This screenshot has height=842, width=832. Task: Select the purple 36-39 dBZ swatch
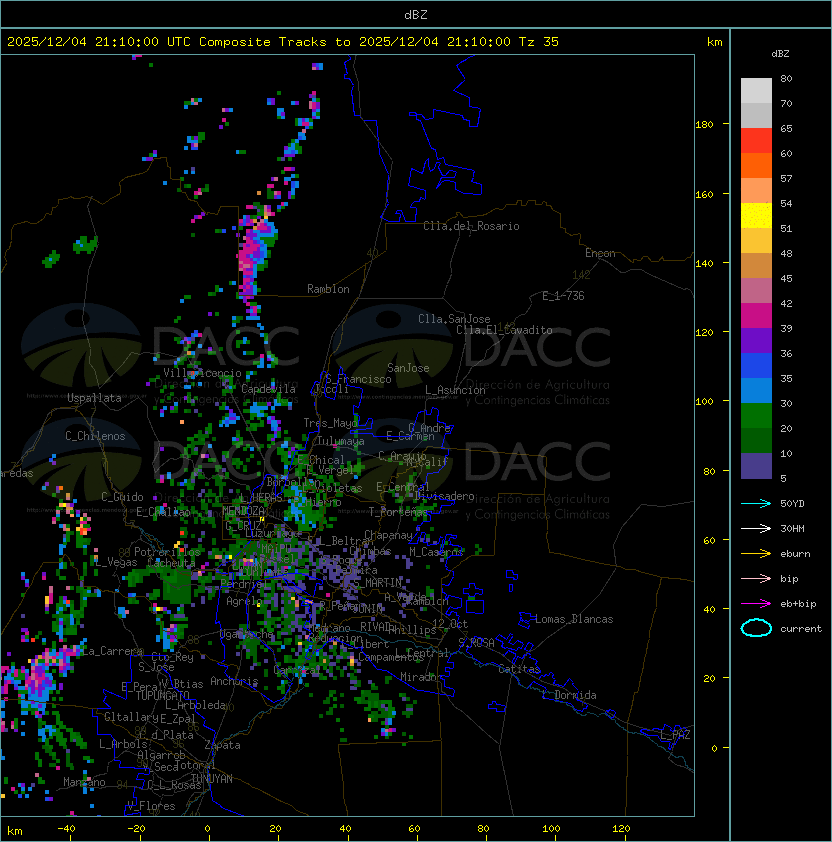point(756,340)
